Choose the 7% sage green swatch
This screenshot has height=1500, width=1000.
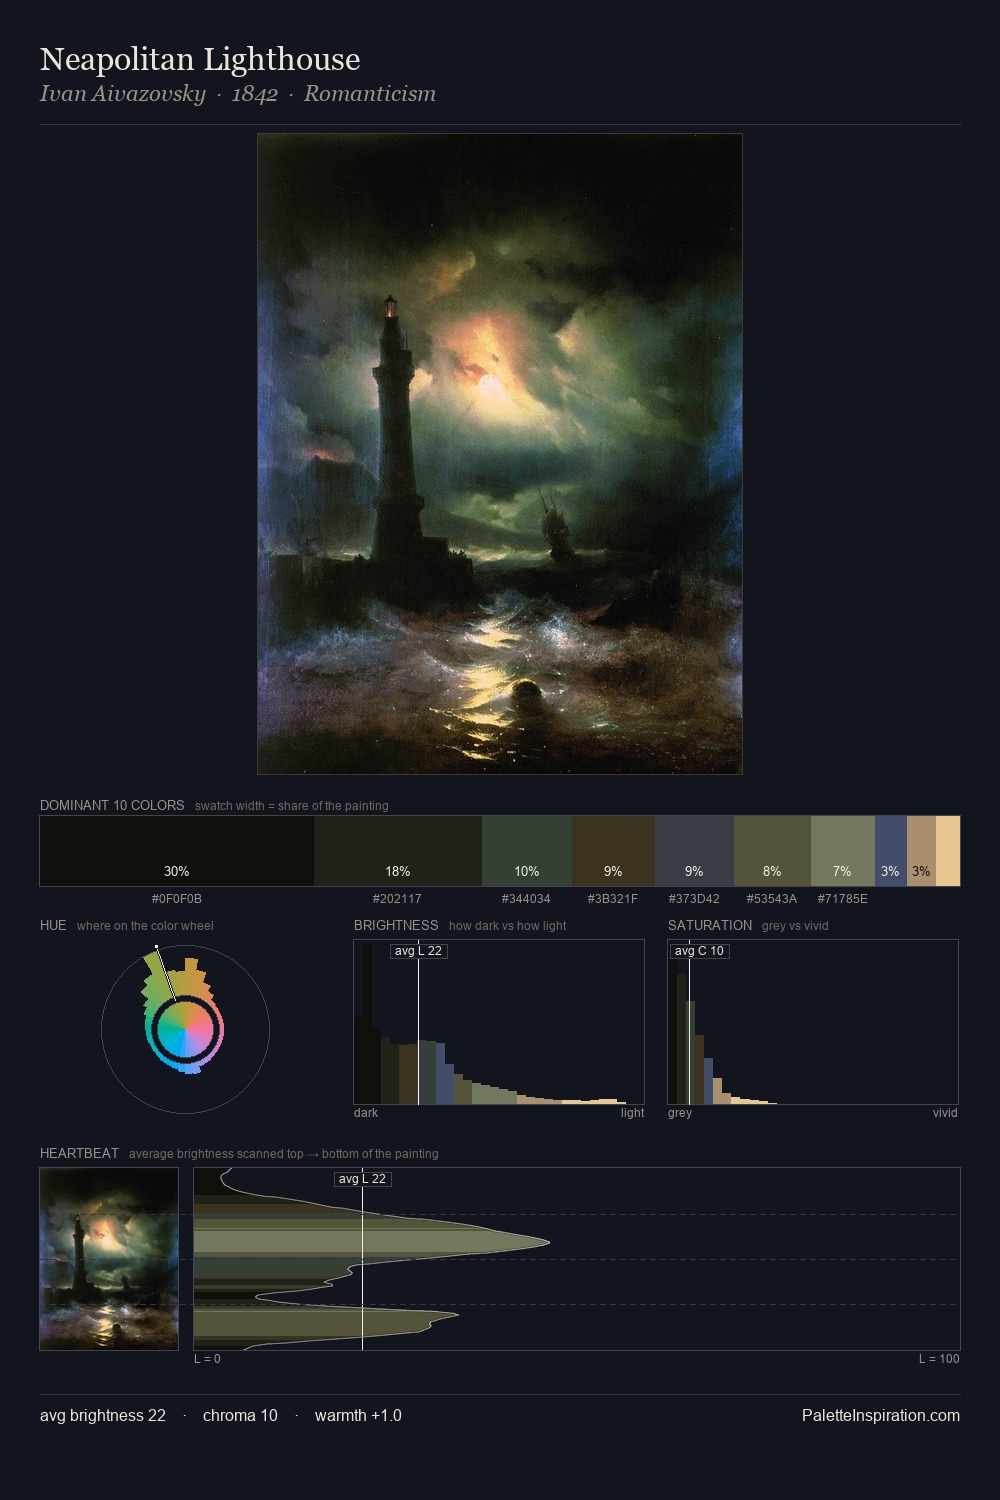pyautogui.click(x=843, y=851)
